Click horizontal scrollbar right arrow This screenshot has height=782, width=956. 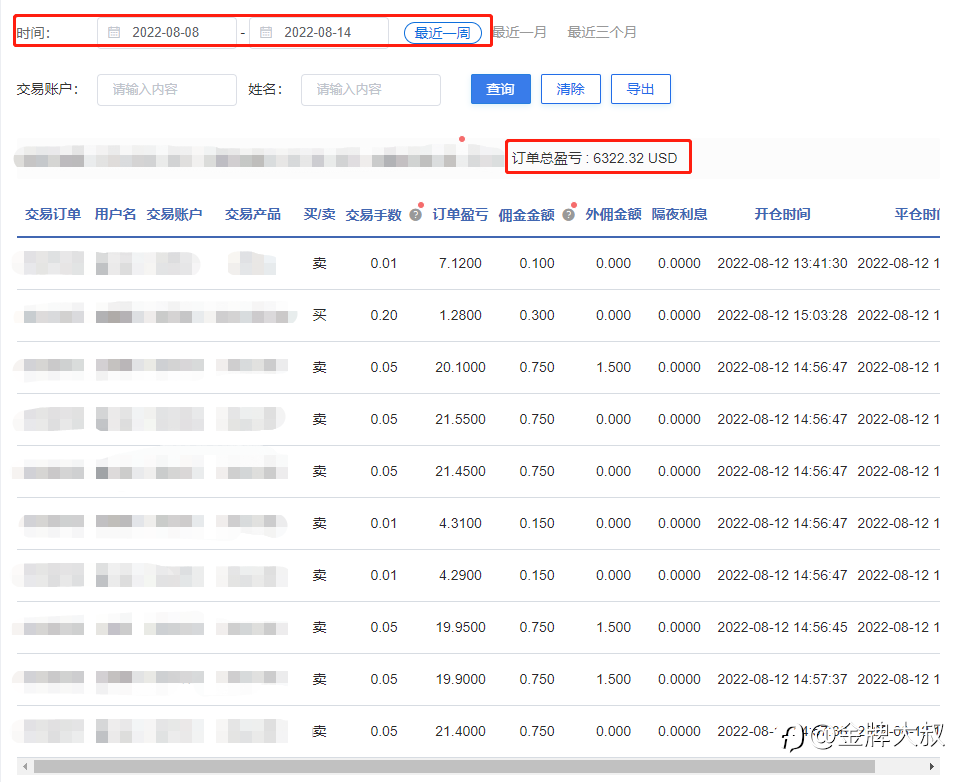(x=932, y=766)
